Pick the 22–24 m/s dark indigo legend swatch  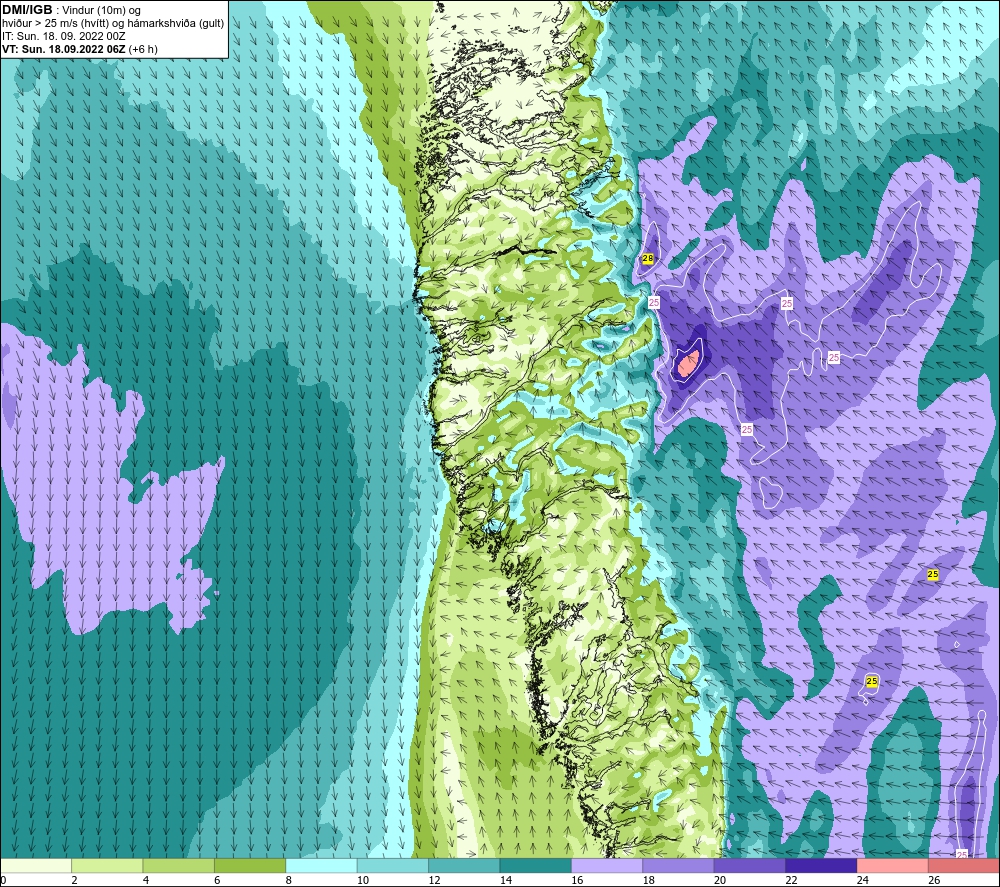click(821, 865)
